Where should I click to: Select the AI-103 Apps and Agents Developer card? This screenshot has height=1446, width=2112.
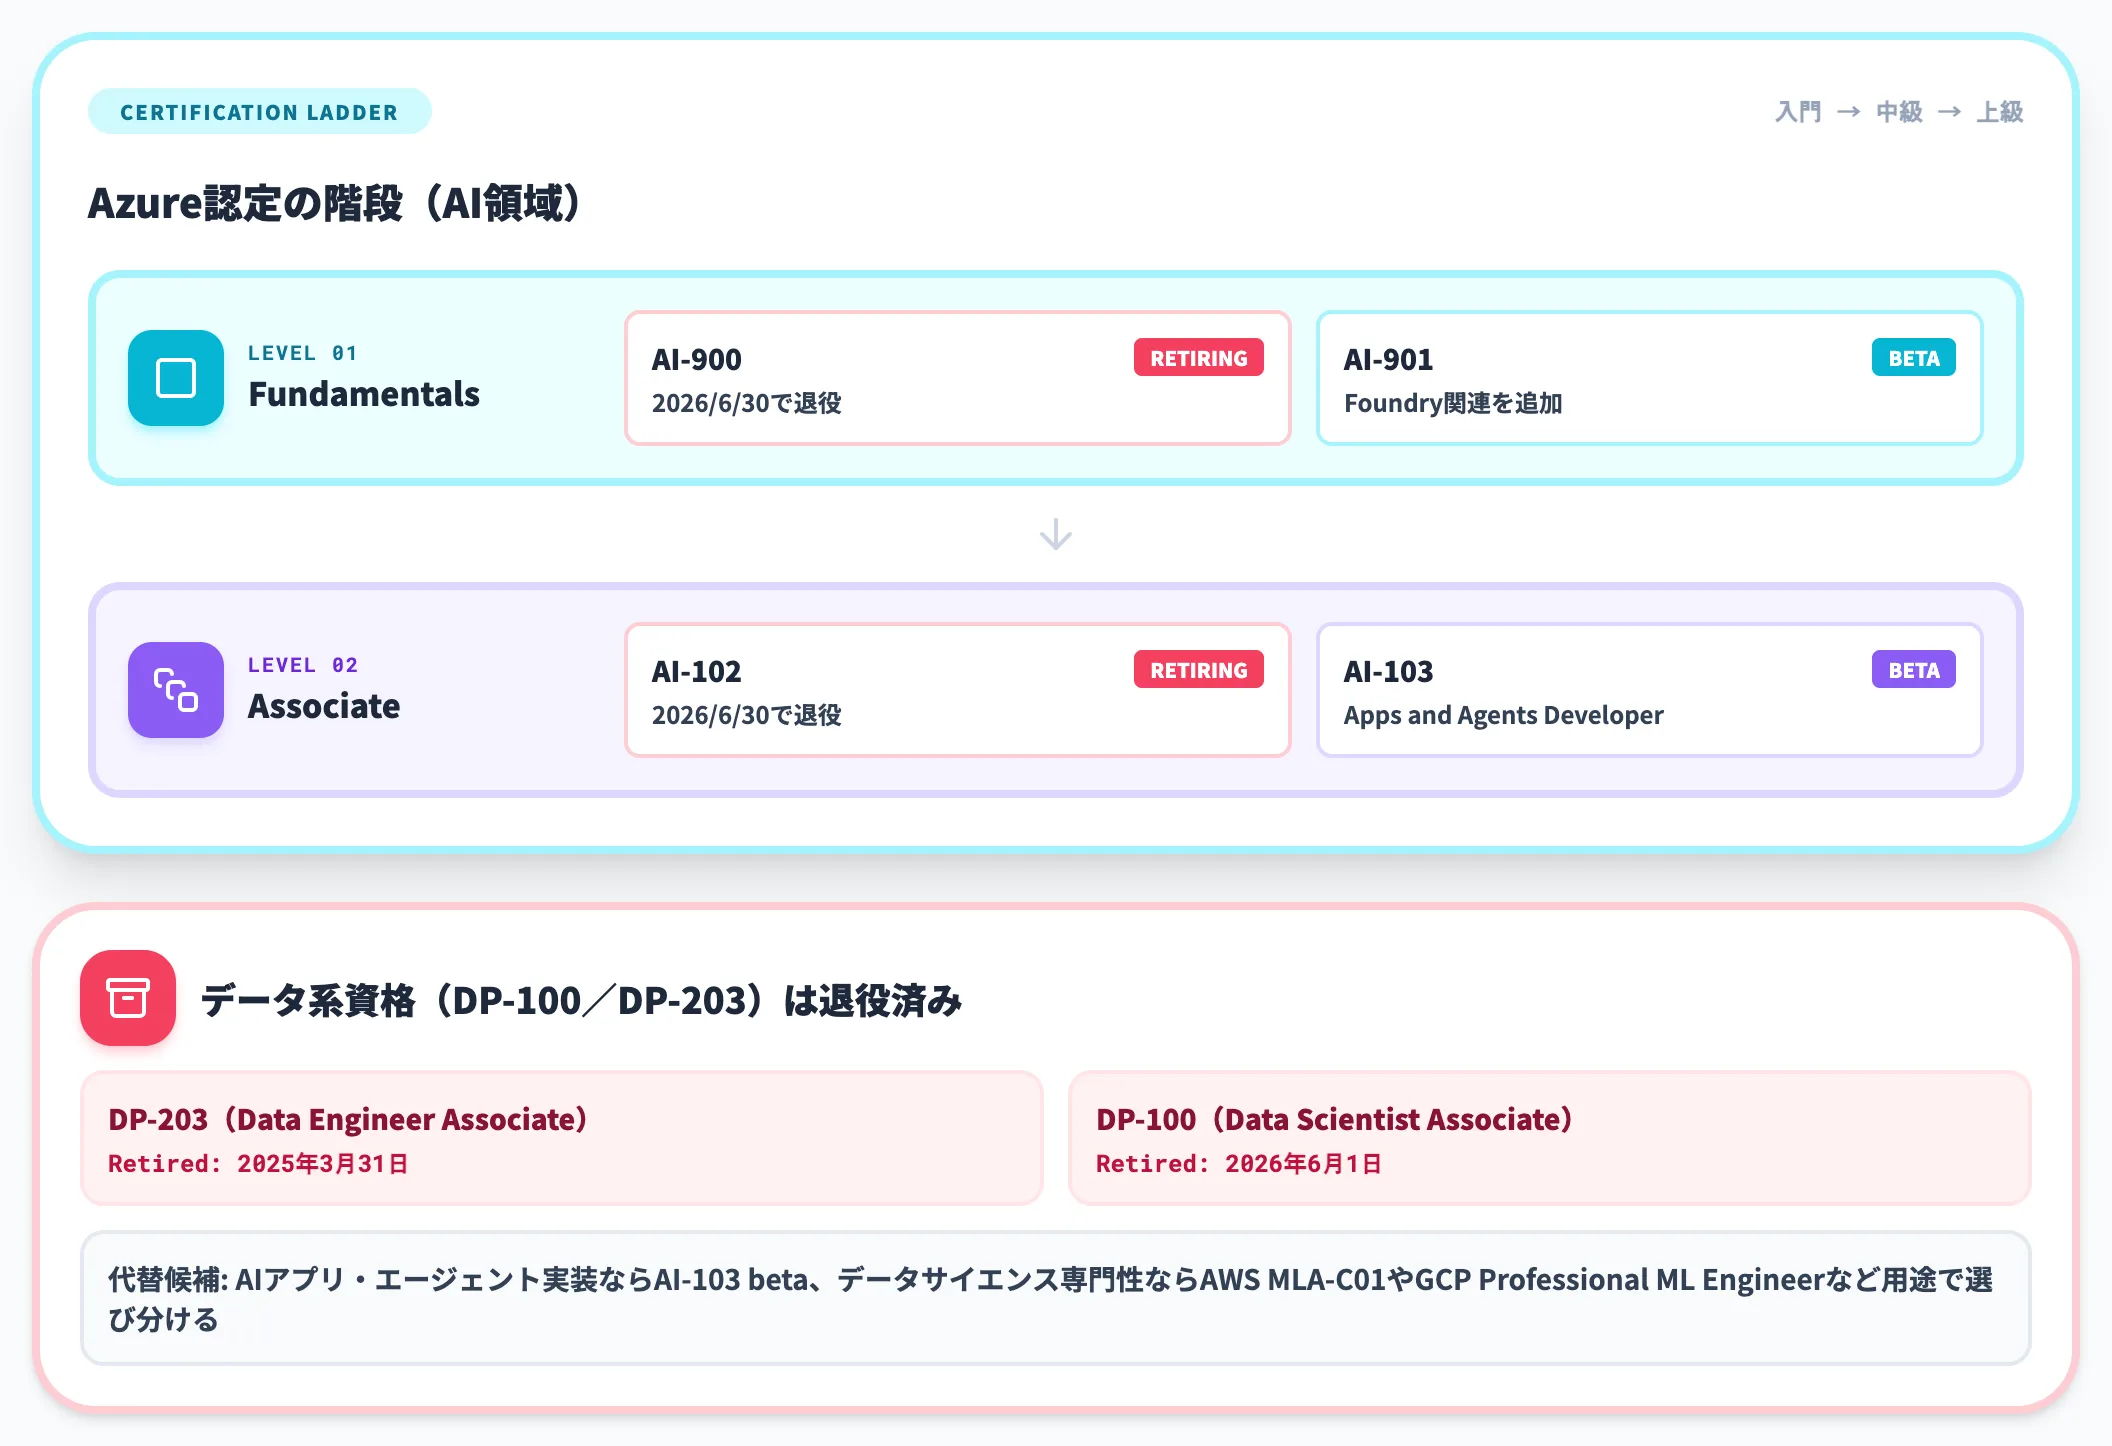(1650, 690)
